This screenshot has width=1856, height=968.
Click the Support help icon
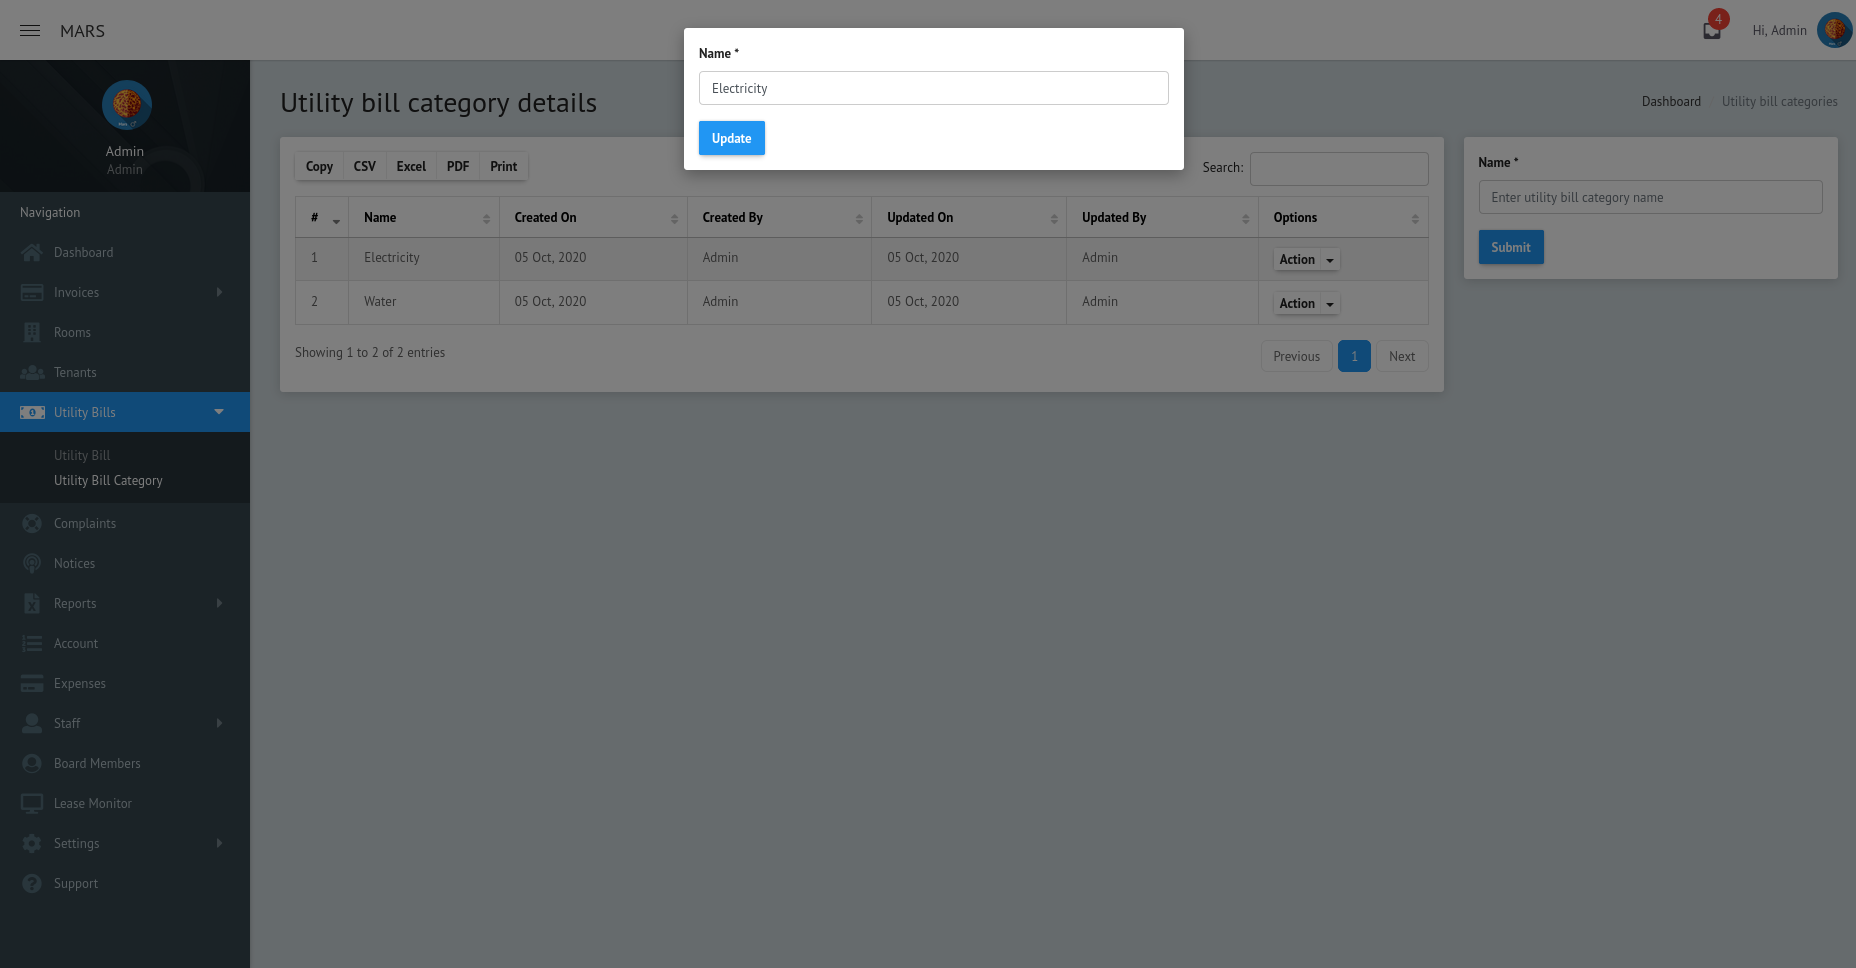pos(33,883)
